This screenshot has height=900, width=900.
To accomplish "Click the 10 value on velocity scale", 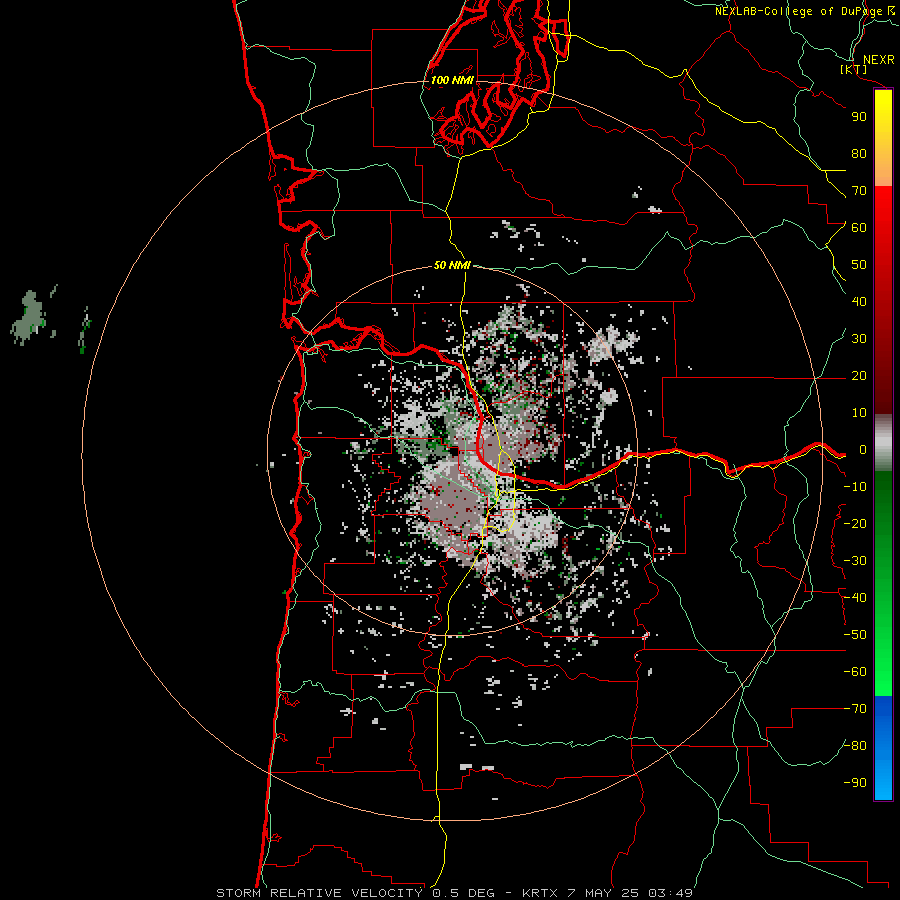I will (x=859, y=413).
